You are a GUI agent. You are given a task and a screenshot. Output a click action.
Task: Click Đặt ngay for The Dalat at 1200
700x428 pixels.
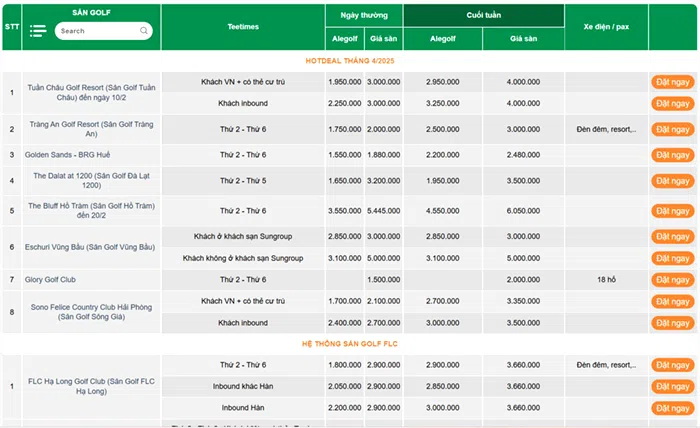(x=672, y=181)
